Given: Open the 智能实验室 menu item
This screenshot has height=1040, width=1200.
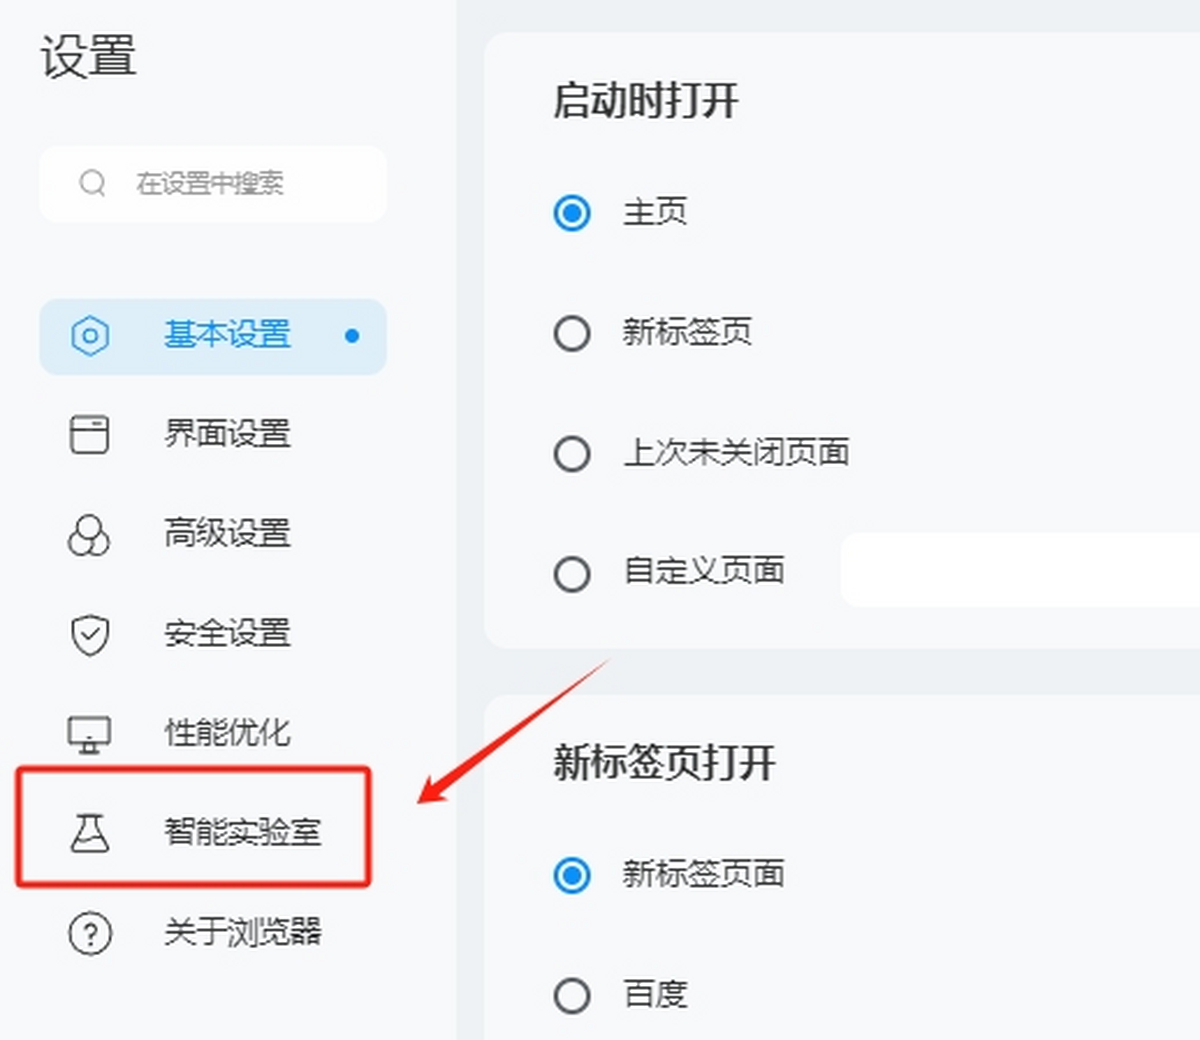Looking at the screenshot, I should (213, 832).
